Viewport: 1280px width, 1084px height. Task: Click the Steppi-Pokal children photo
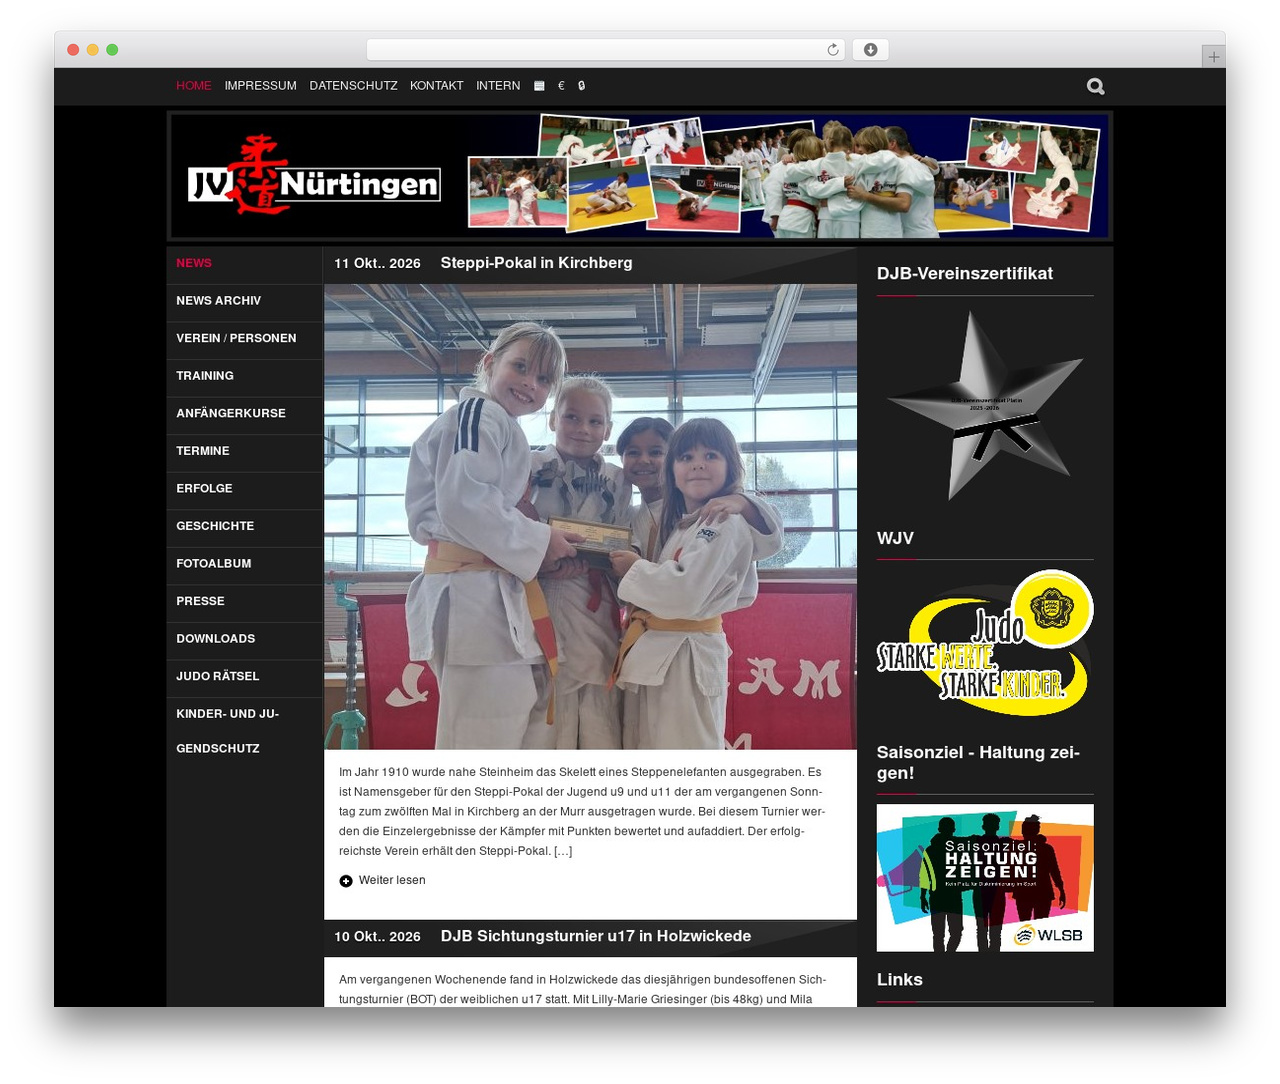pyautogui.click(x=590, y=517)
